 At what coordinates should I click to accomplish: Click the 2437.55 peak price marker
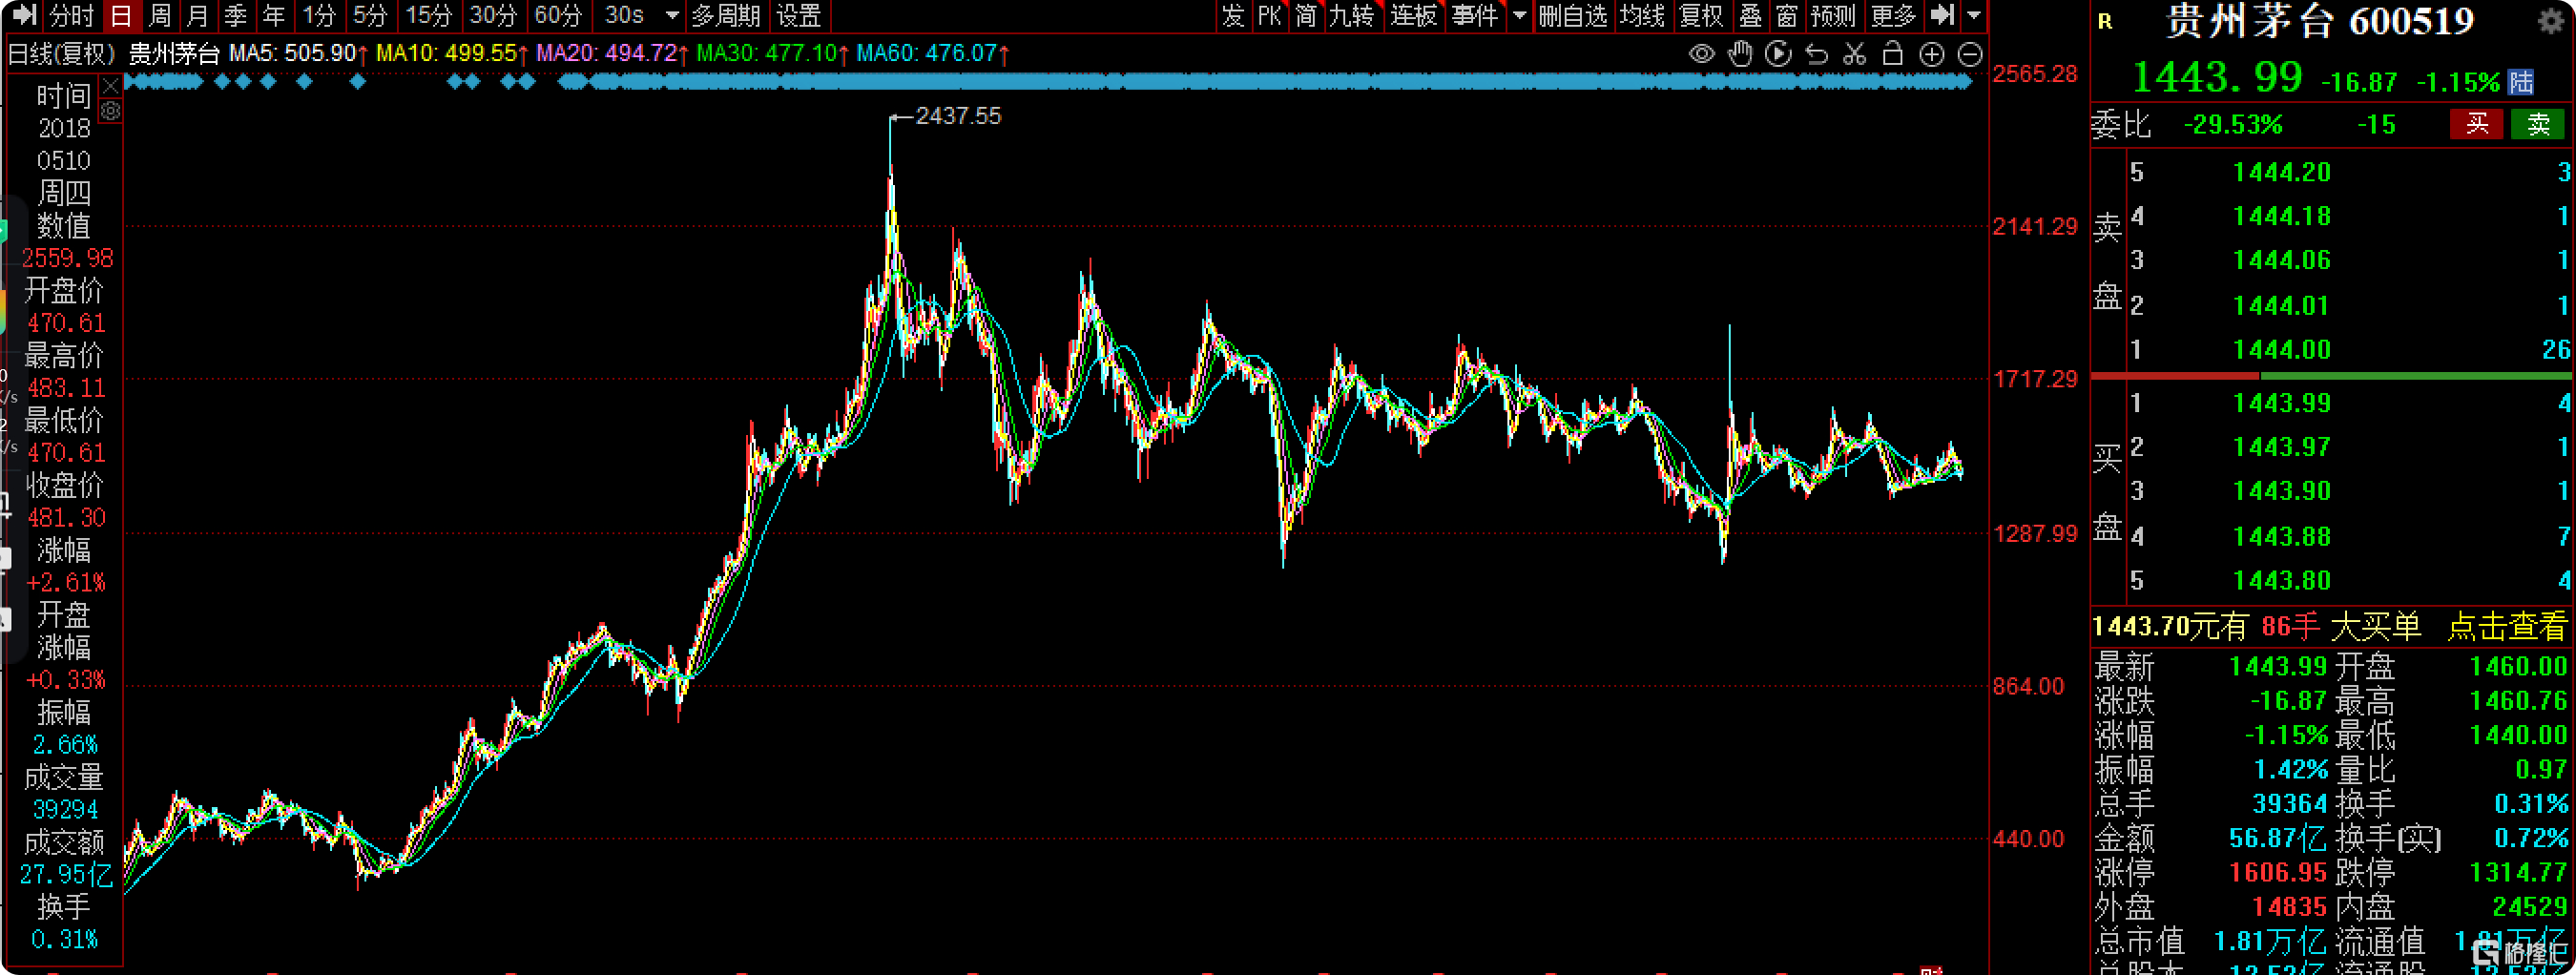(957, 116)
